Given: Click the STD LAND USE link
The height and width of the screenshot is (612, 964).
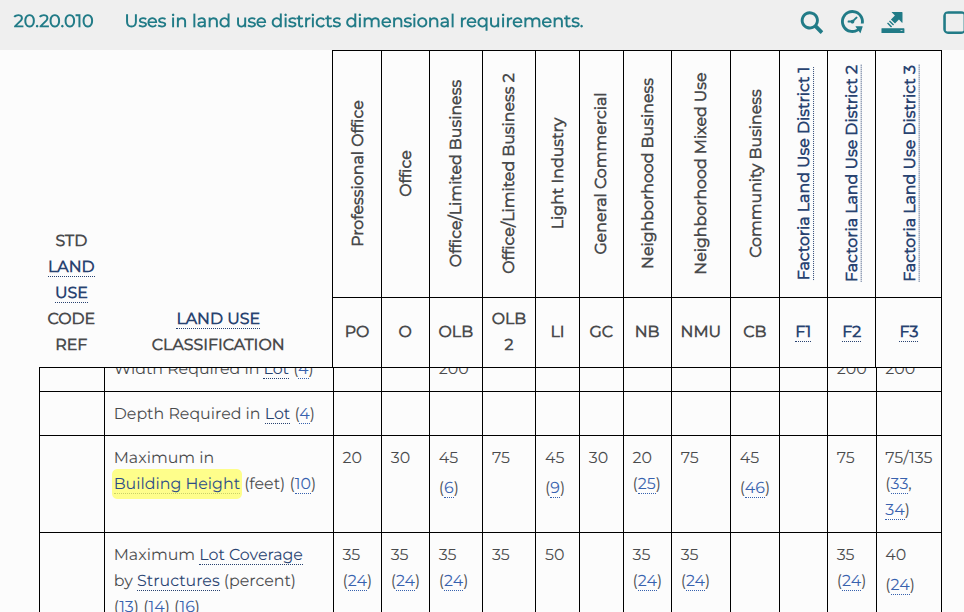Looking at the screenshot, I should tap(71, 267).
